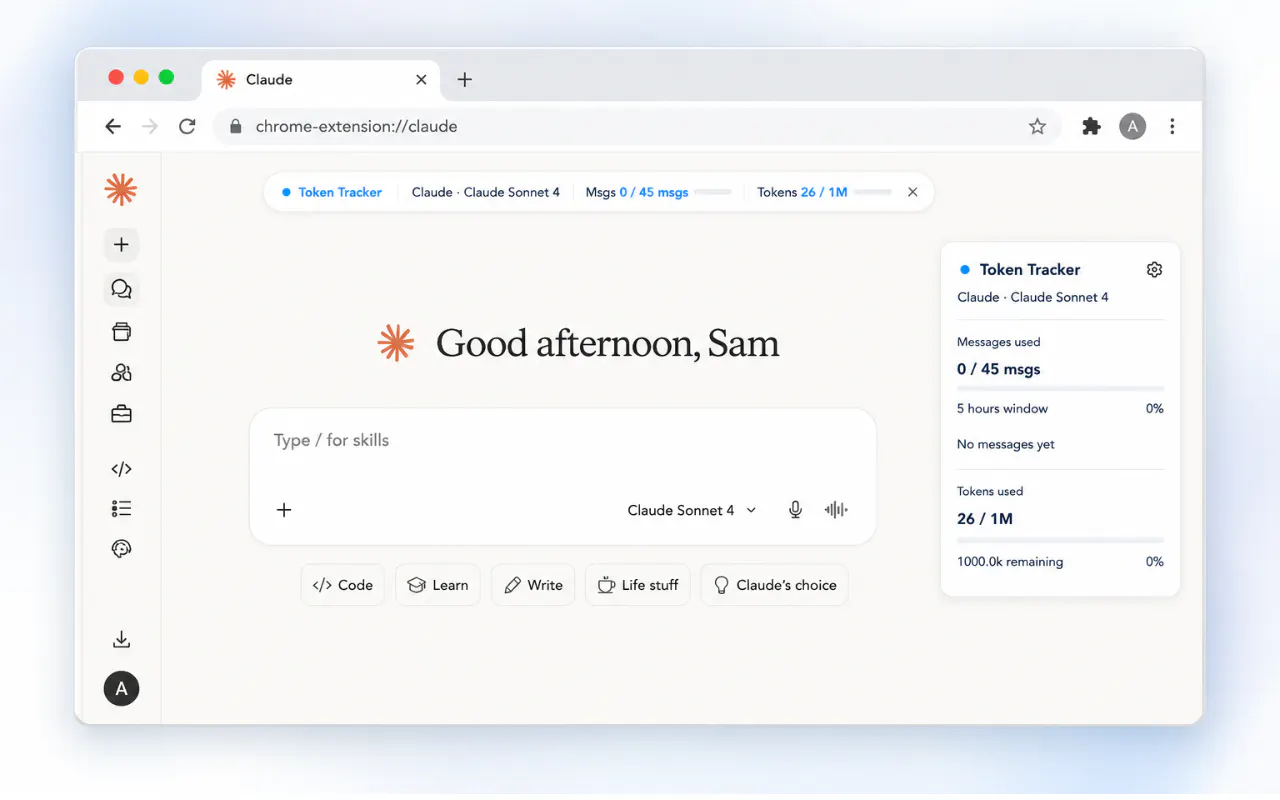Viewport: 1280px width, 800px height.
Task: Click 'Tokens 26 / 1M' in top bar
Action: (802, 192)
